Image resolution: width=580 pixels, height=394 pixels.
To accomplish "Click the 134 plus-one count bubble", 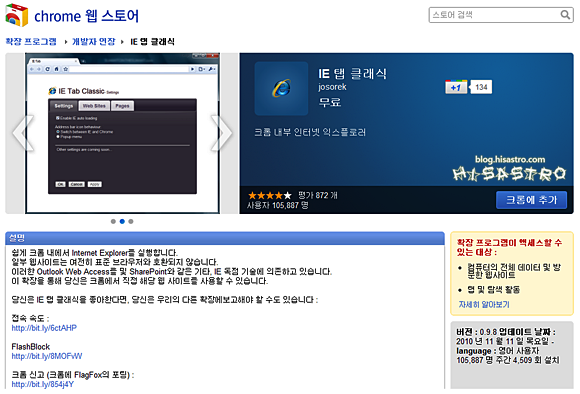I will (x=481, y=87).
